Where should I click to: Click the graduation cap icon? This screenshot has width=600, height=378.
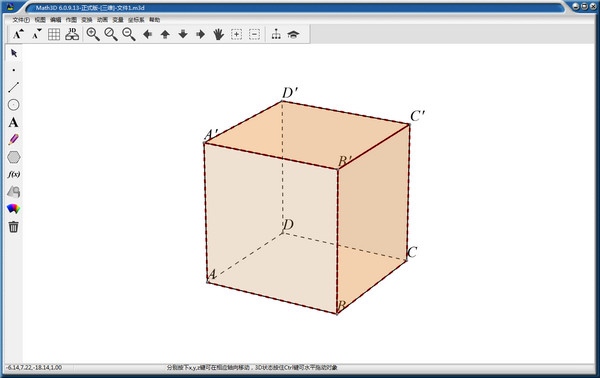[293, 35]
